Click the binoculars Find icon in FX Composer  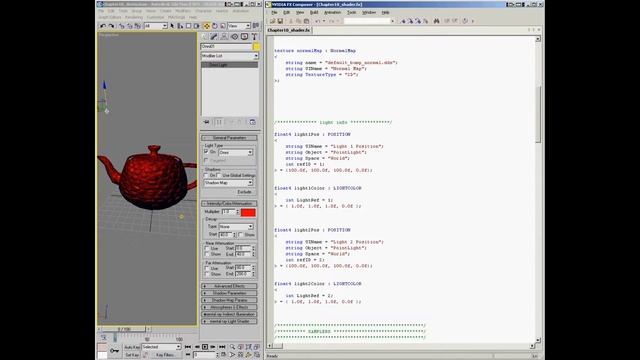click(x=436, y=21)
